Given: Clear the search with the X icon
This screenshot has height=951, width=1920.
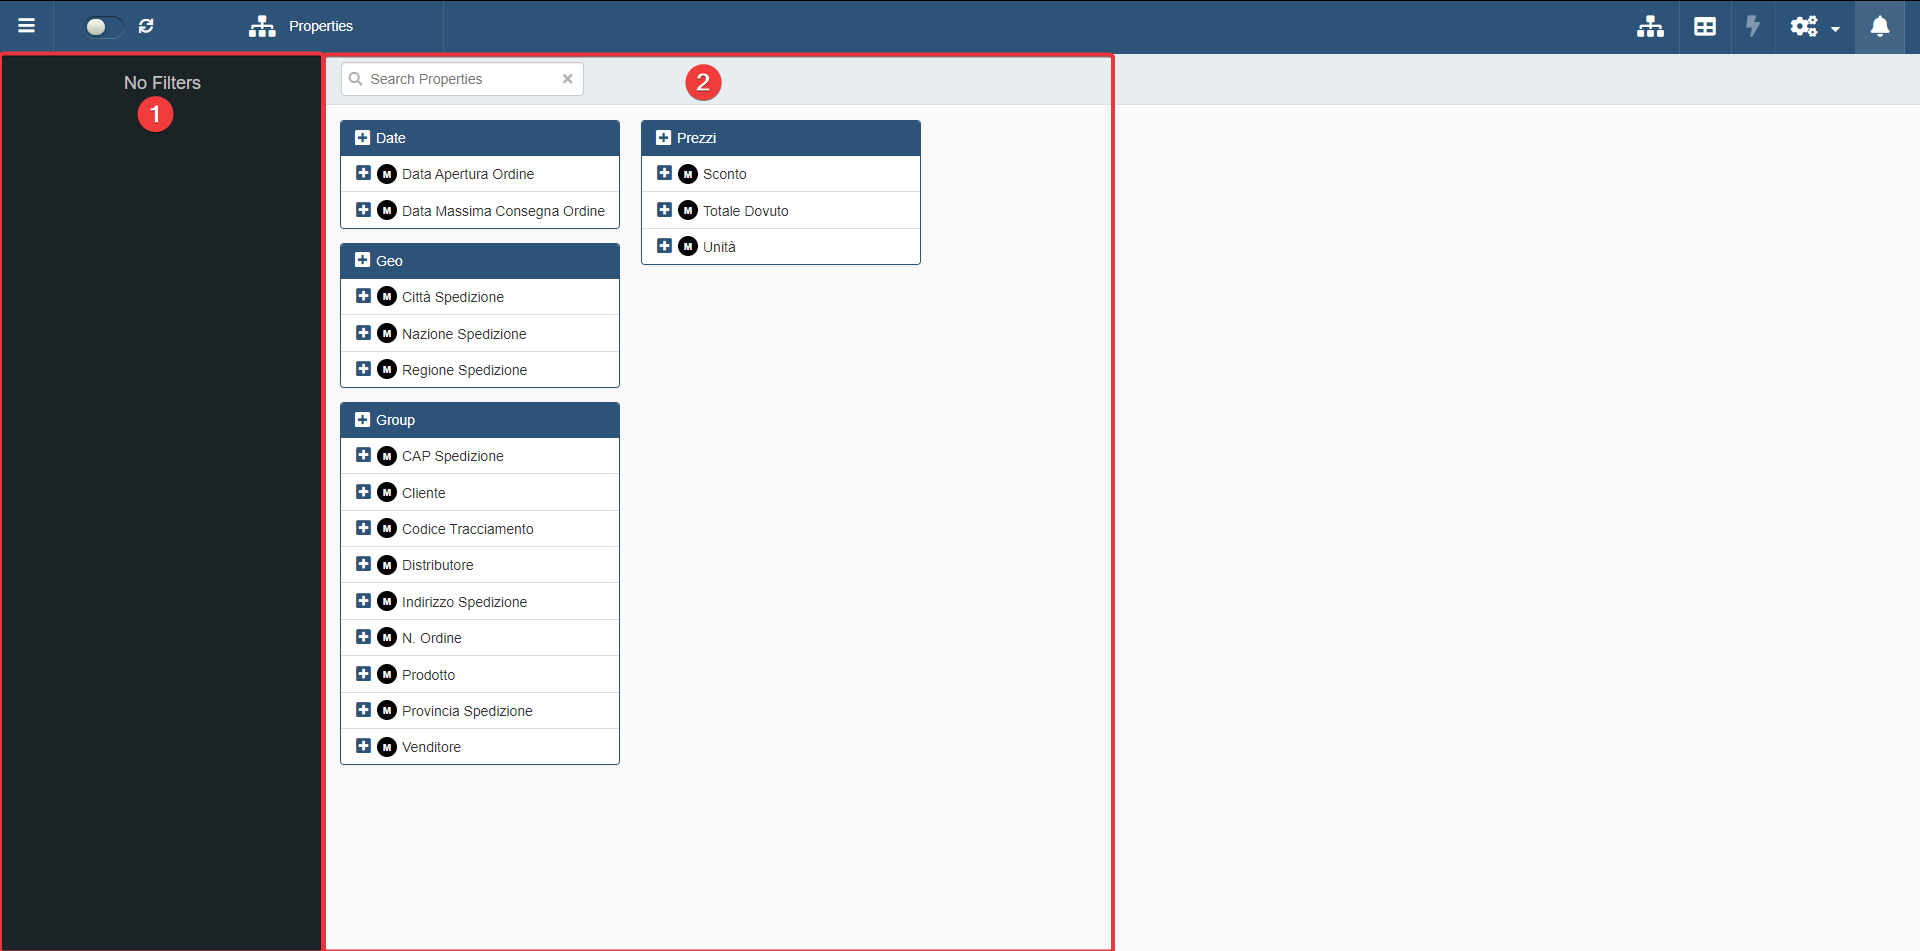Looking at the screenshot, I should click(567, 79).
